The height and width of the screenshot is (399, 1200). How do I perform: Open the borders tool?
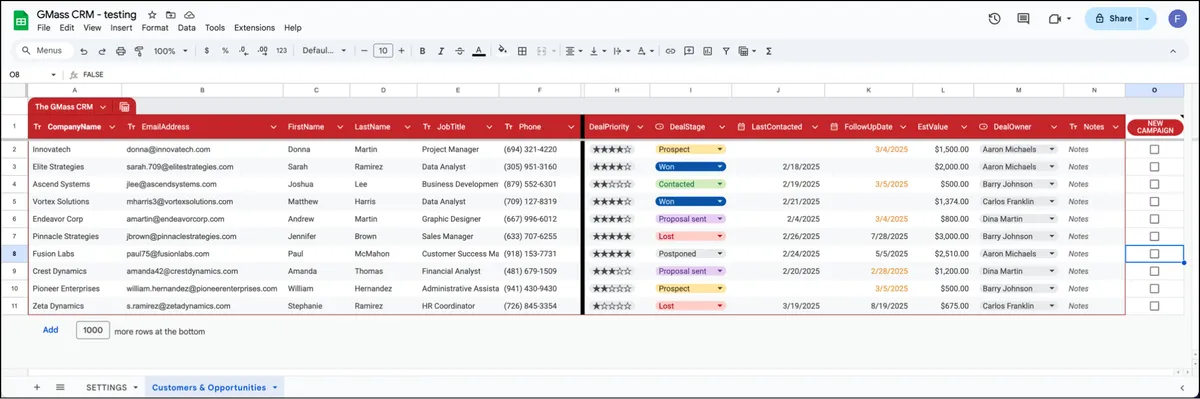(x=522, y=51)
